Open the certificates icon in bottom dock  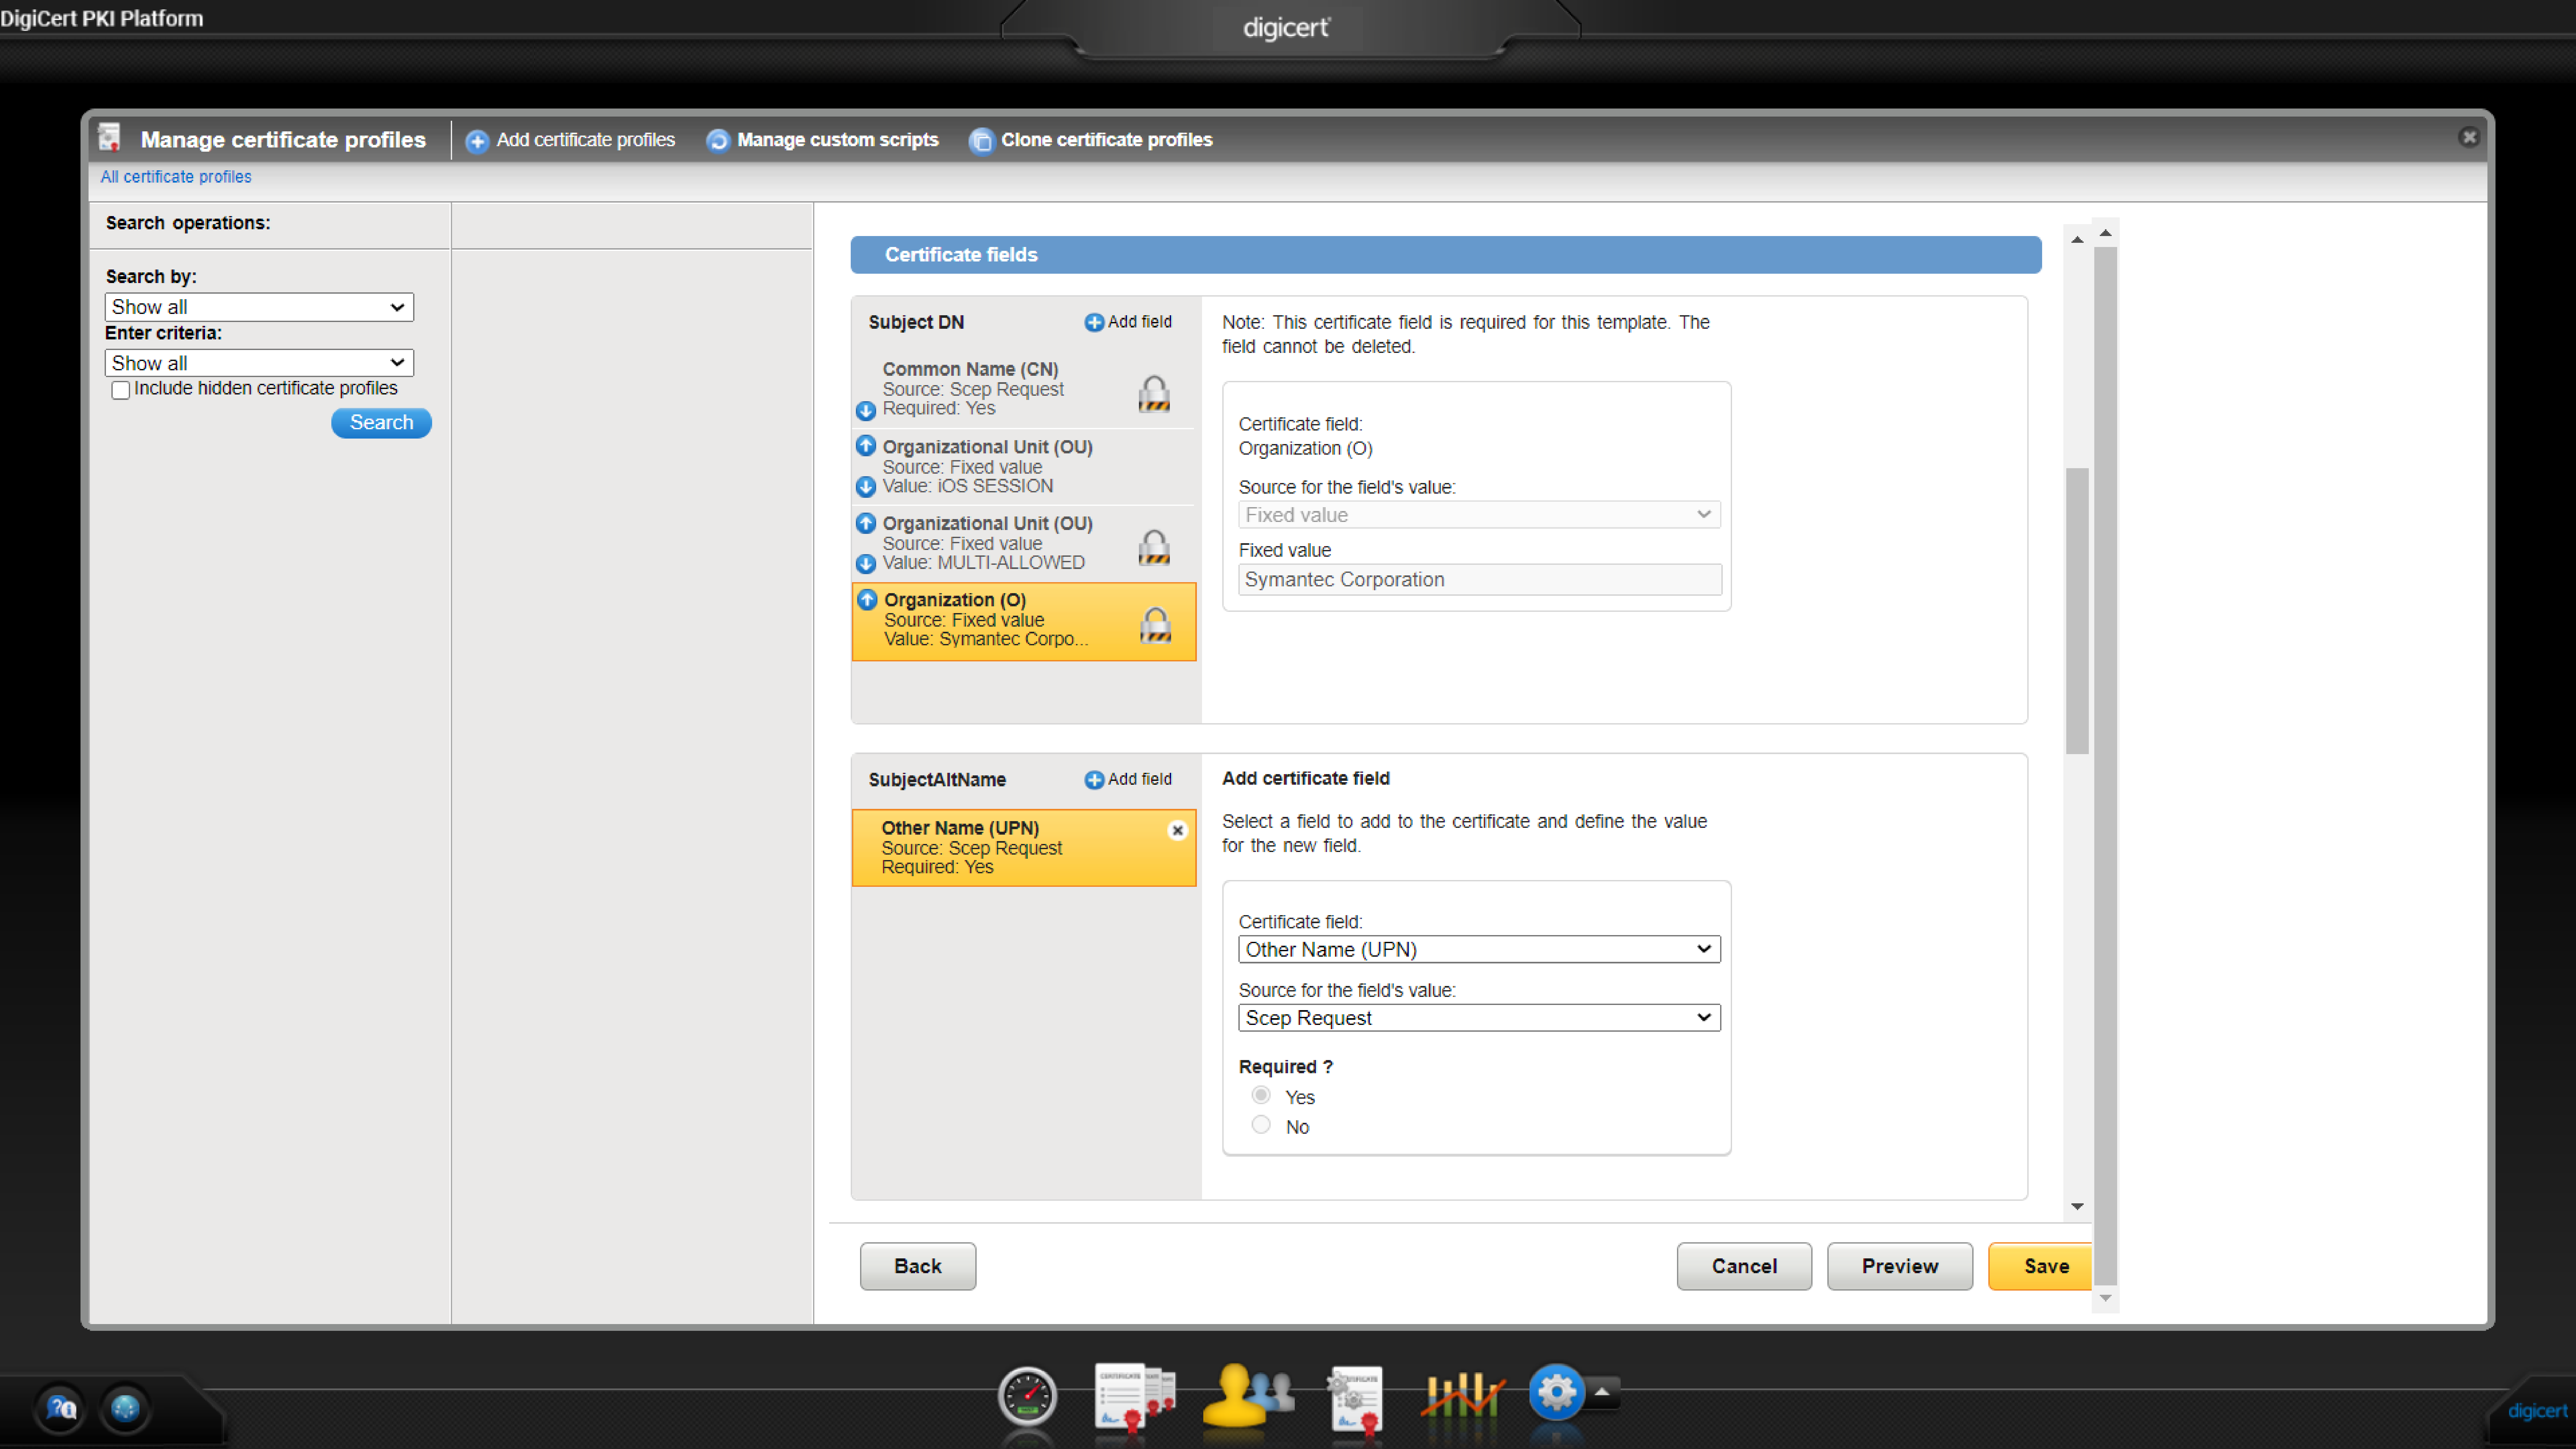click(1134, 1396)
